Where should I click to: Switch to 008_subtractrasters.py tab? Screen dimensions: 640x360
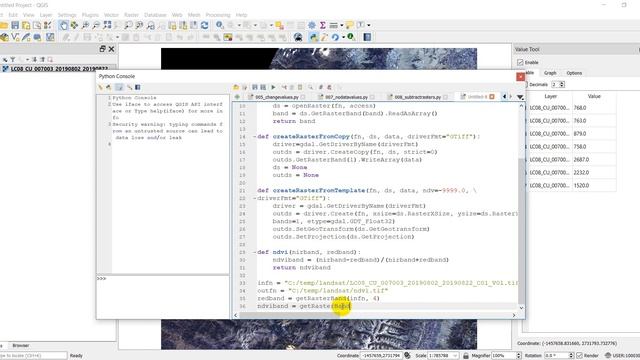coord(418,97)
